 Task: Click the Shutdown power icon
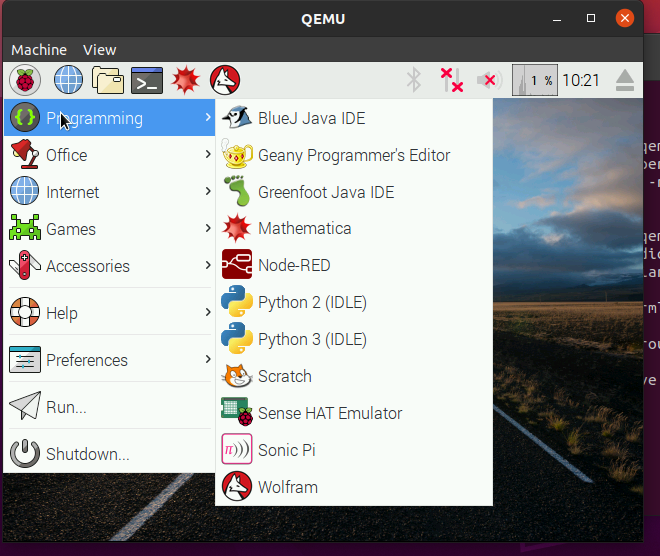25,453
